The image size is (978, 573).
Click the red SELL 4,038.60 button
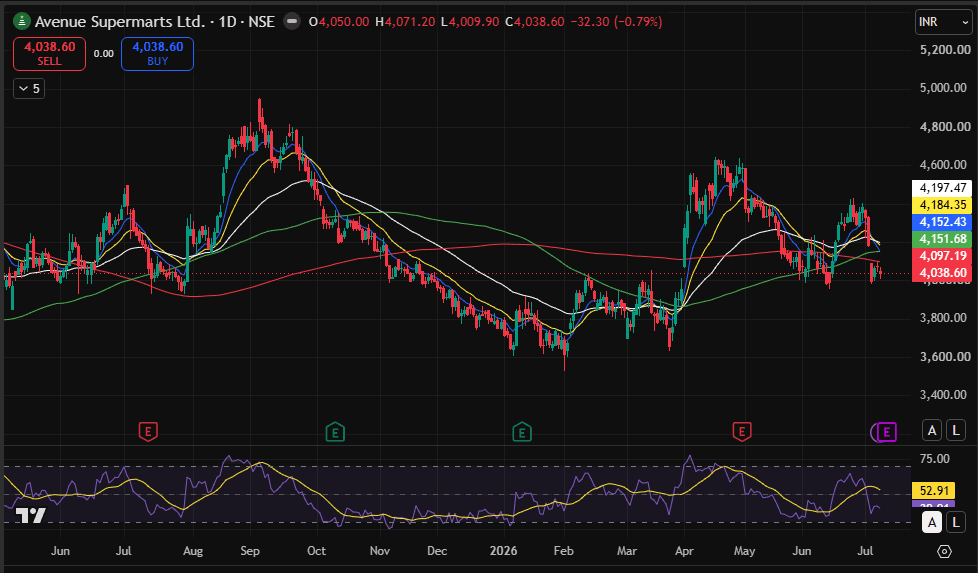click(49, 54)
